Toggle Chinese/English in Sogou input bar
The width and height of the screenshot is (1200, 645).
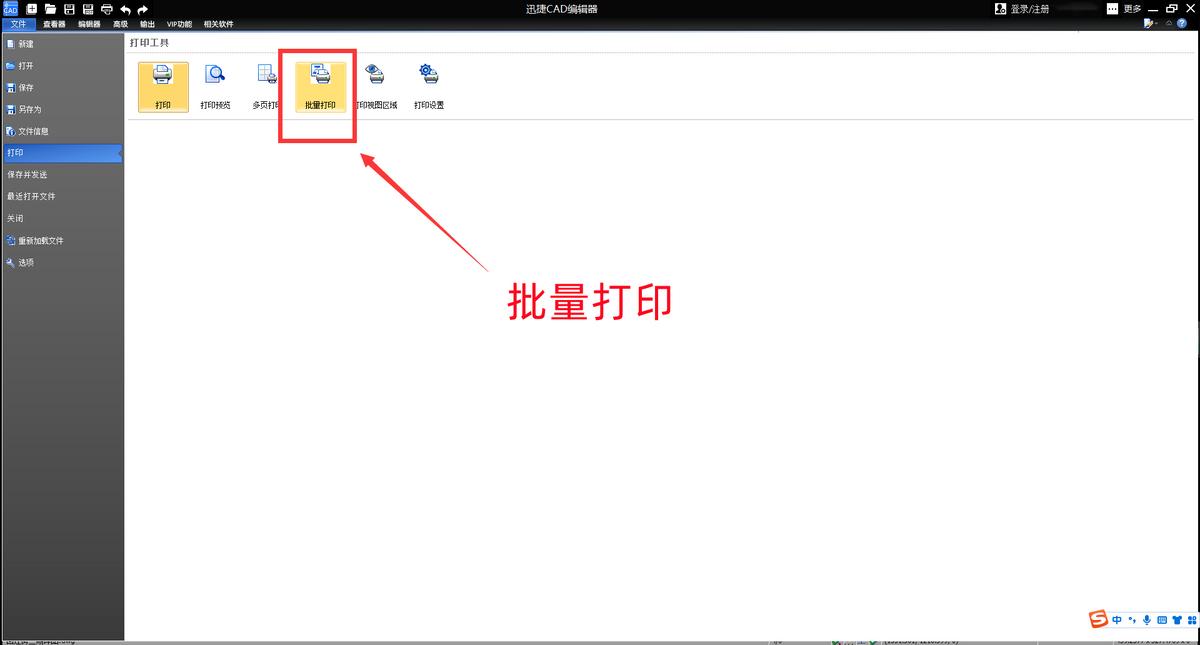tap(1116, 620)
